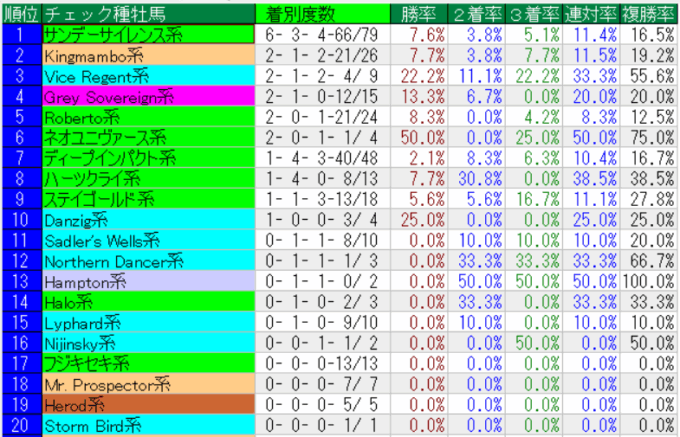This screenshot has height=437, width=680.
Task: Click record 1- 4- 3-40/48
Action: [x=323, y=158]
